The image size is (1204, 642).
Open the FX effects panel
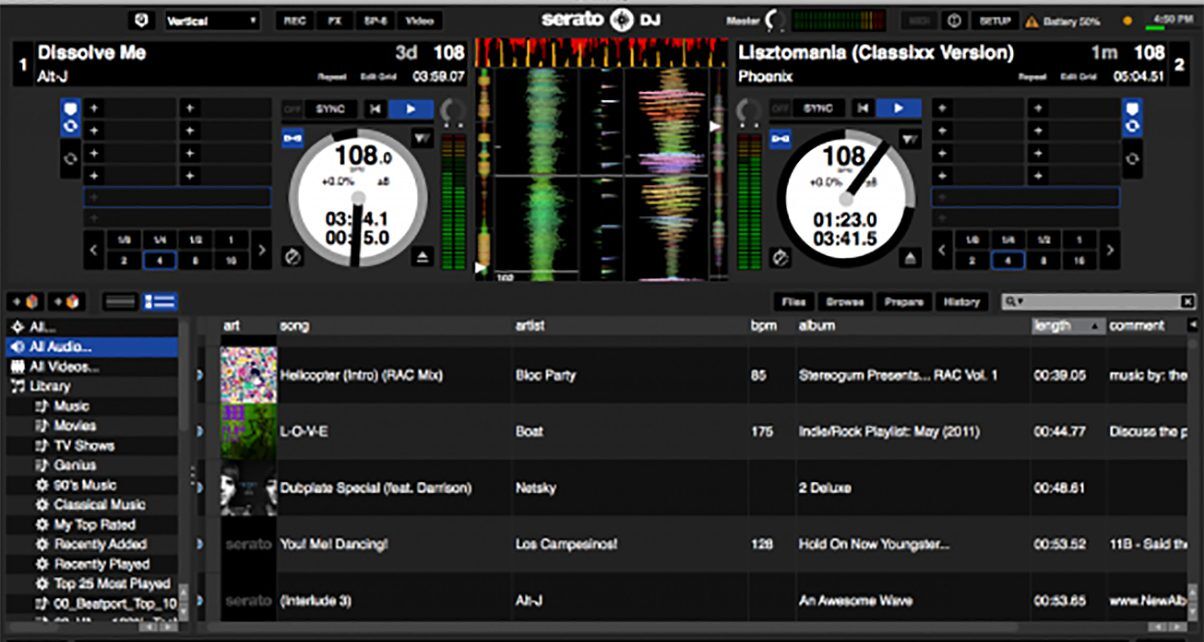(x=334, y=20)
